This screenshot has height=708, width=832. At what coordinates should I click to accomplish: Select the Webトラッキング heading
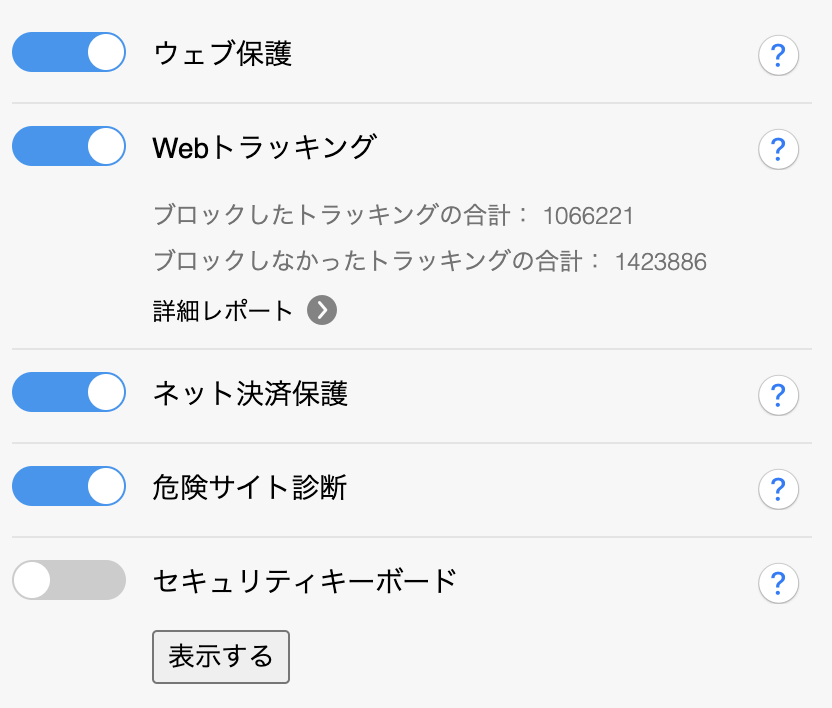265,147
